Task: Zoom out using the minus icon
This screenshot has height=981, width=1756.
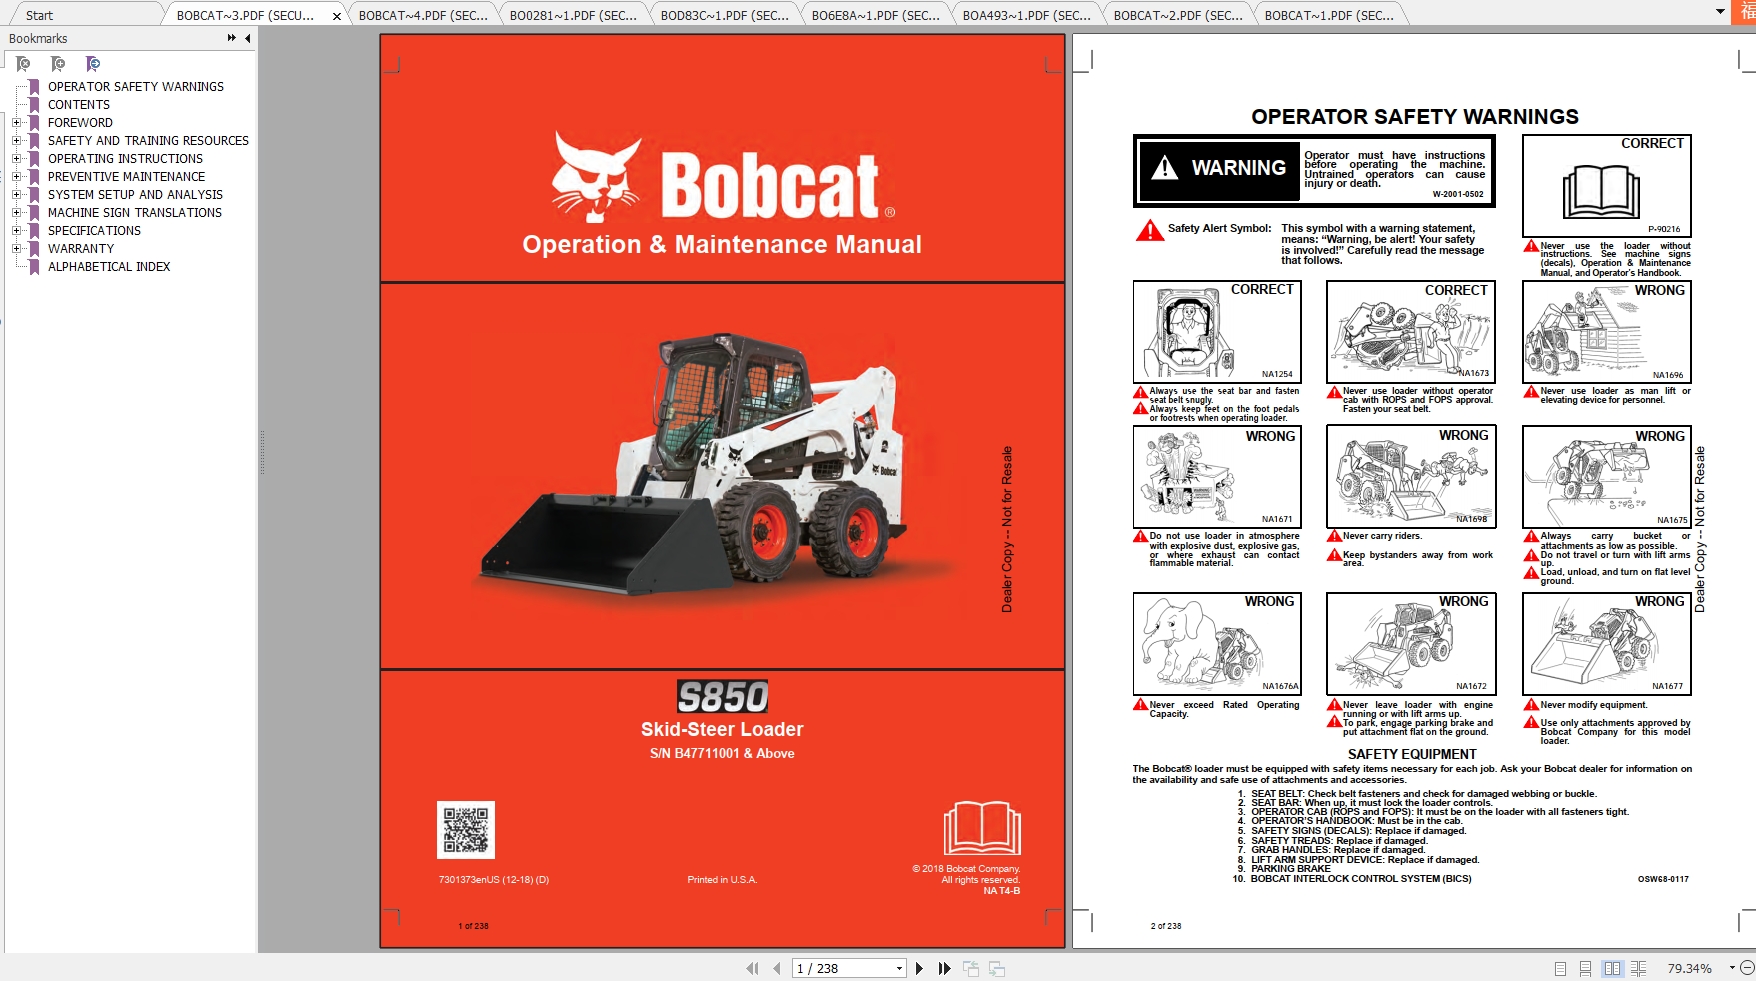Action: 1746,967
